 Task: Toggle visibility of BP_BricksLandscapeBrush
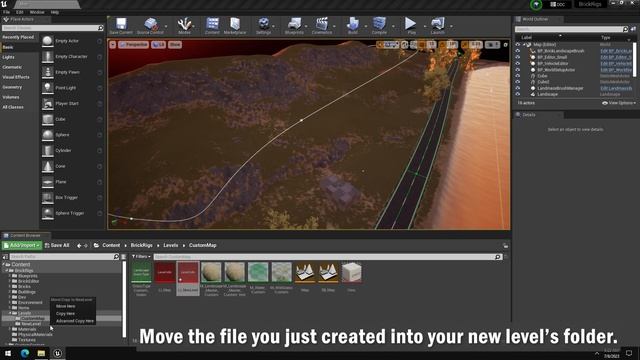tap(518, 51)
